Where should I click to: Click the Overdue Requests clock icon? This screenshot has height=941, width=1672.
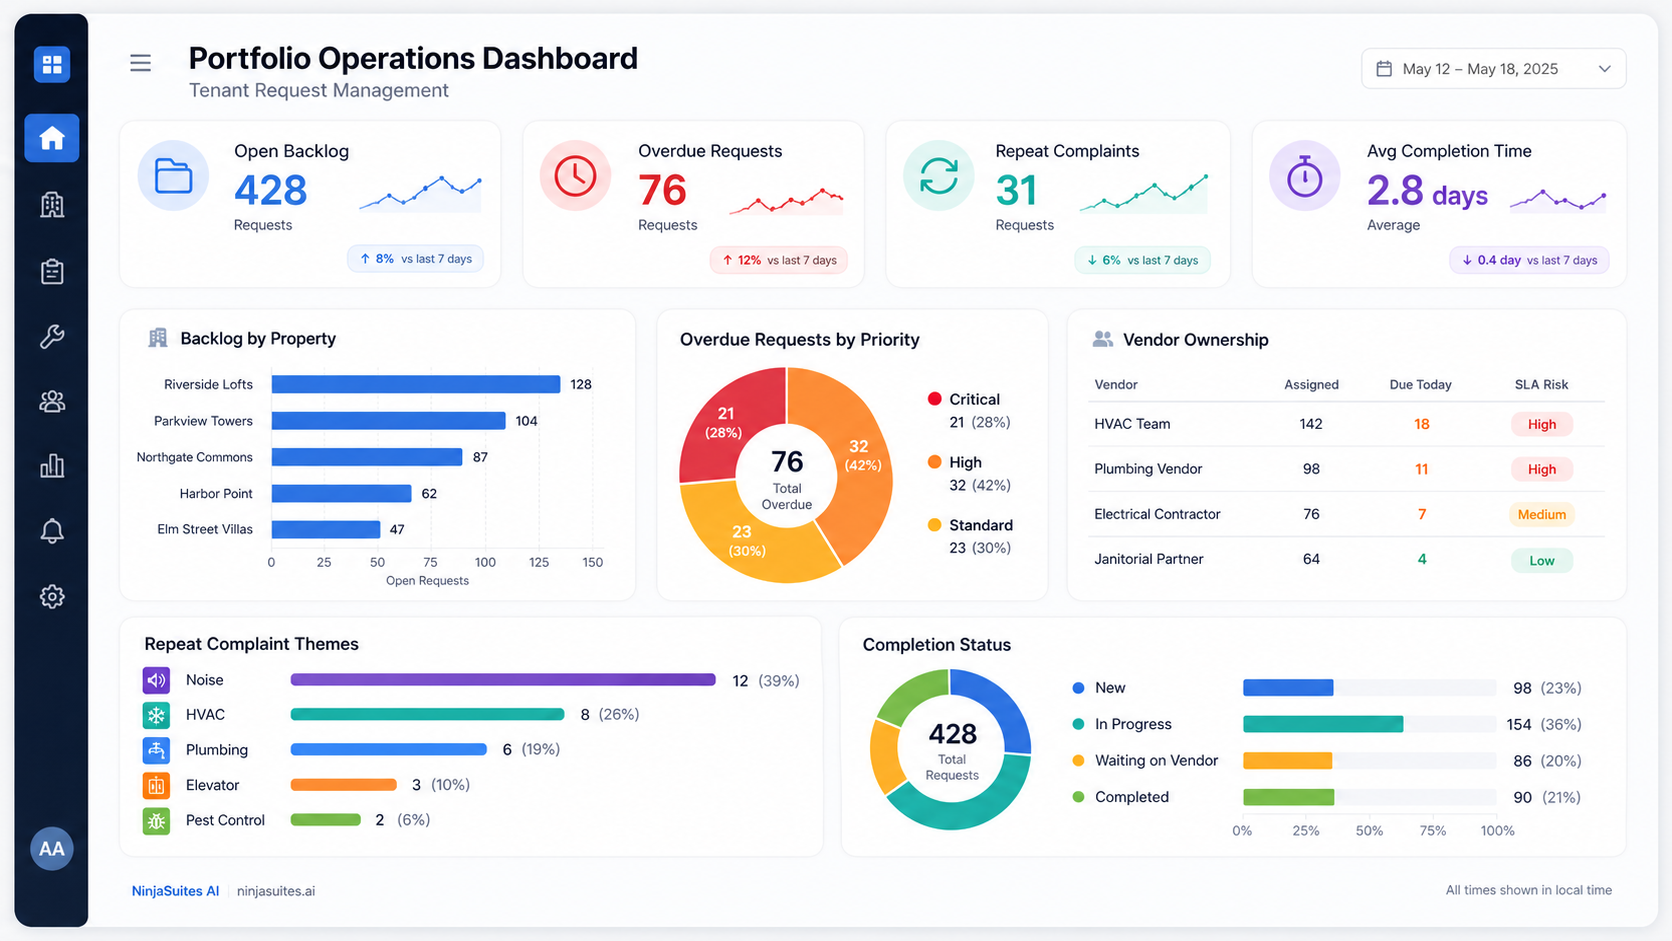pos(575,176)
